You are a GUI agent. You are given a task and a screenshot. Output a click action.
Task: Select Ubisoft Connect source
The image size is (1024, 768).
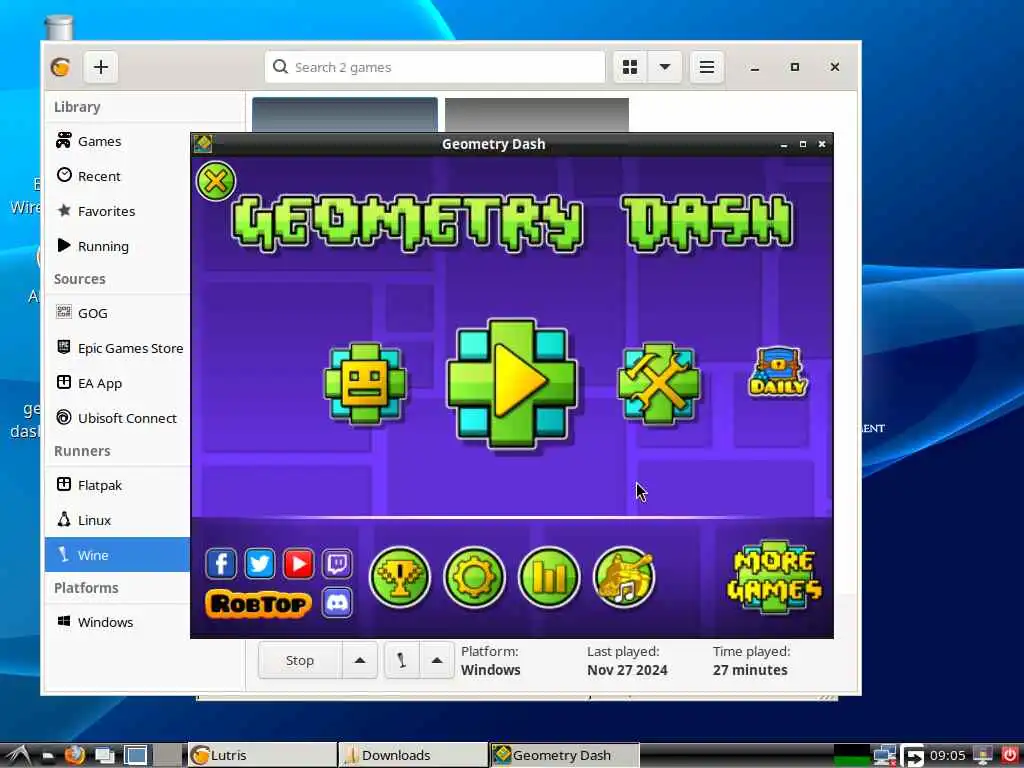tap(118, 418)
